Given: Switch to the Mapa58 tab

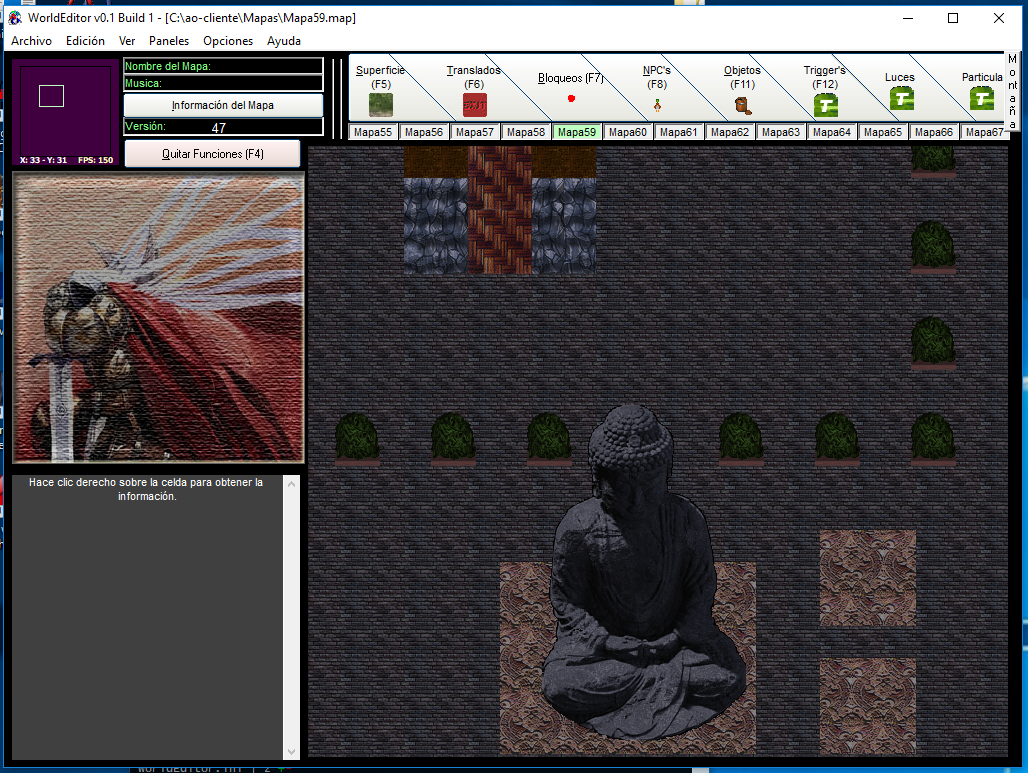Looking at the screenshot, I should tap(526, 132).
